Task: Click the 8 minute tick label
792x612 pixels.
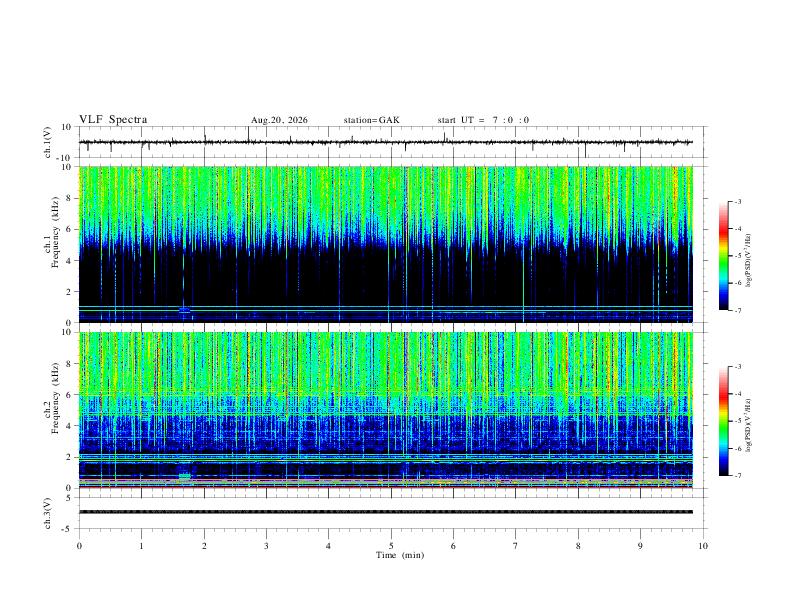Action: tap(578, 546)
